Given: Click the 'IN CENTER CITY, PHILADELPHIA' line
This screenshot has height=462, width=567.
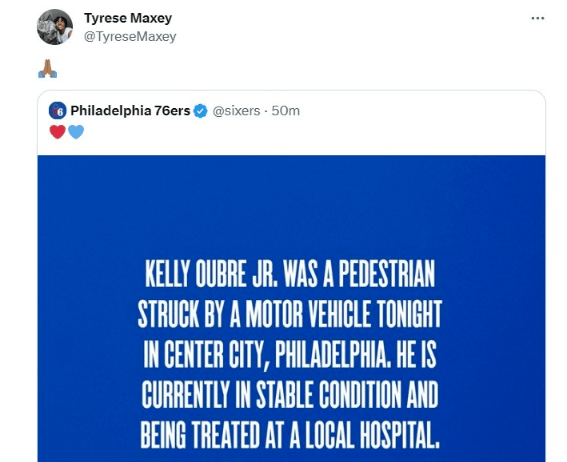Looking at the screenshot, I should (267, 355).
